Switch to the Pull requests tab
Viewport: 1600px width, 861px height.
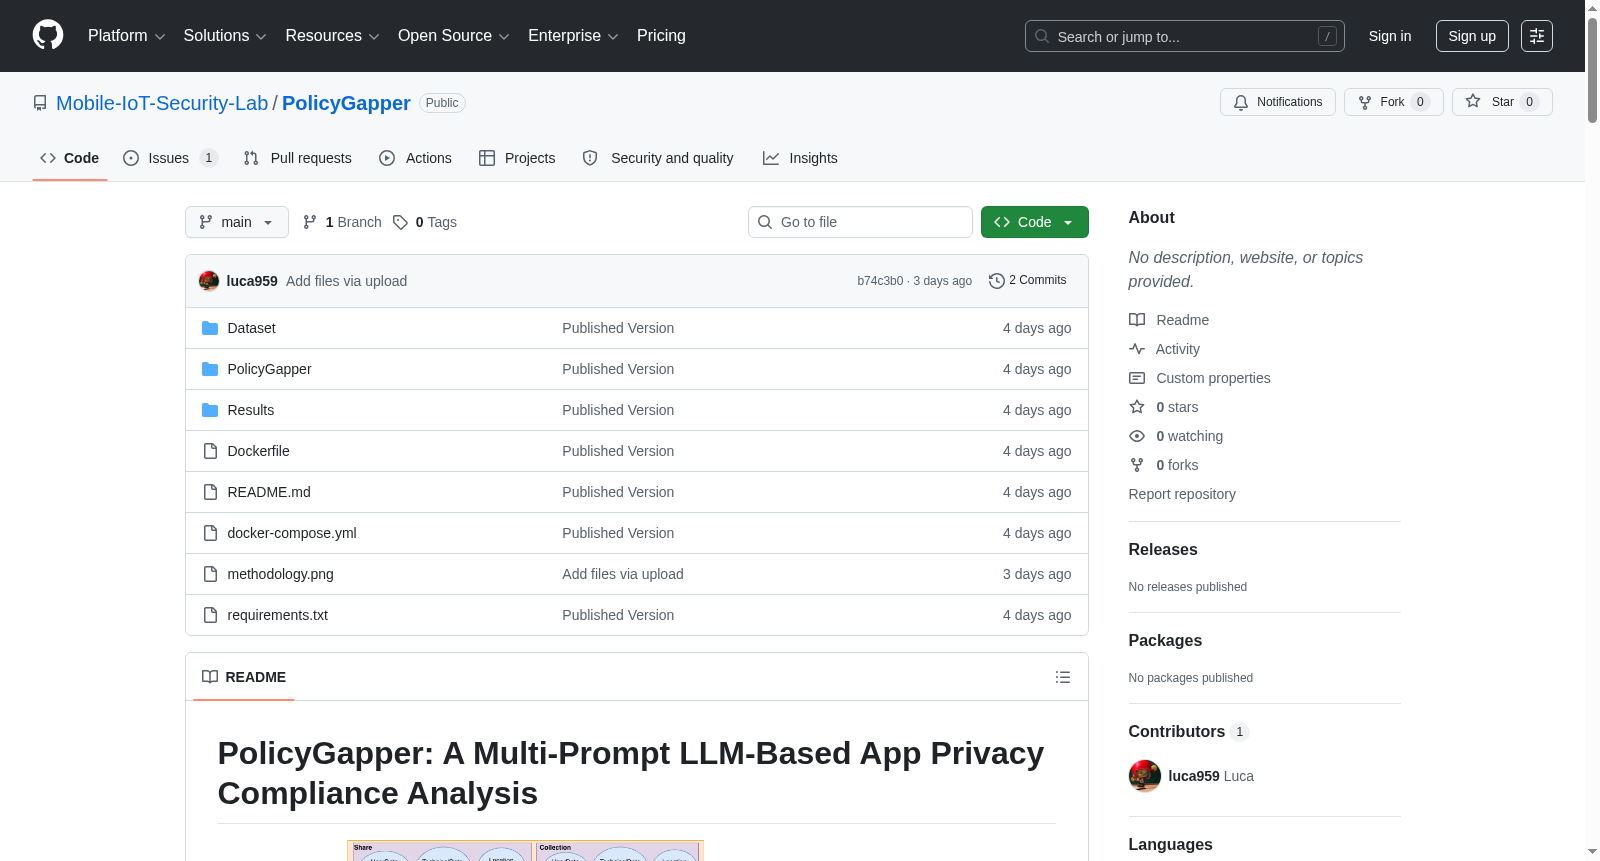point(297,158)
